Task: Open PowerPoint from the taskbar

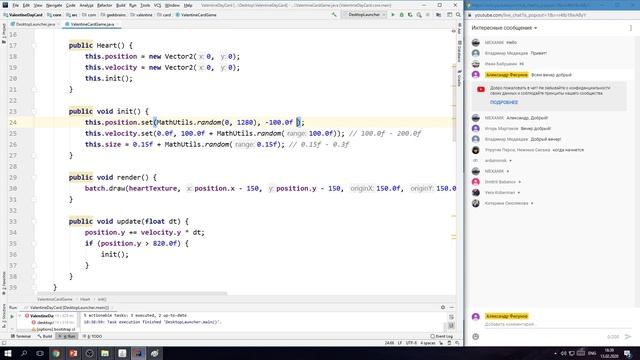Action: (x=73, y=353)
